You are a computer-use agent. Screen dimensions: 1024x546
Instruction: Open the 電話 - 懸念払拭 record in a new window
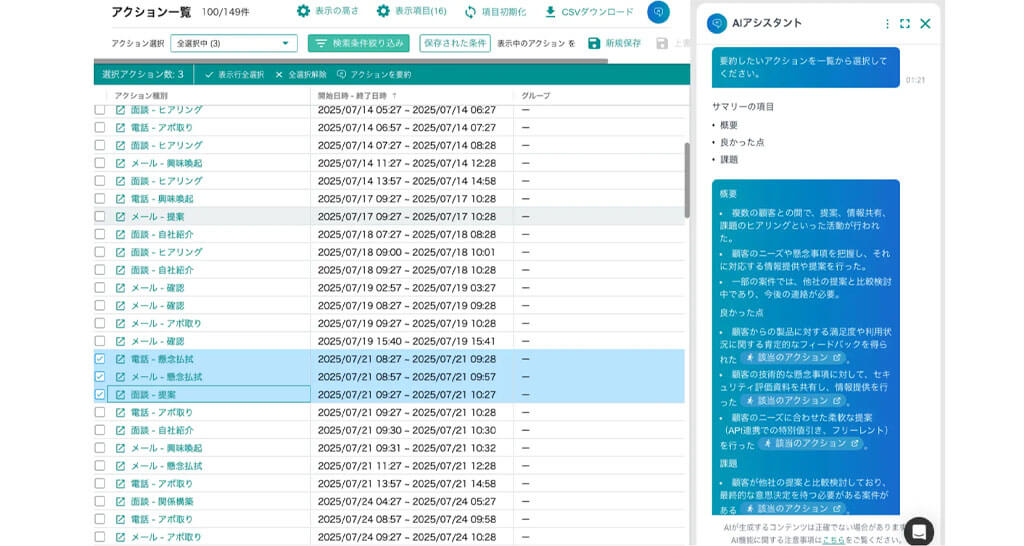120,359
